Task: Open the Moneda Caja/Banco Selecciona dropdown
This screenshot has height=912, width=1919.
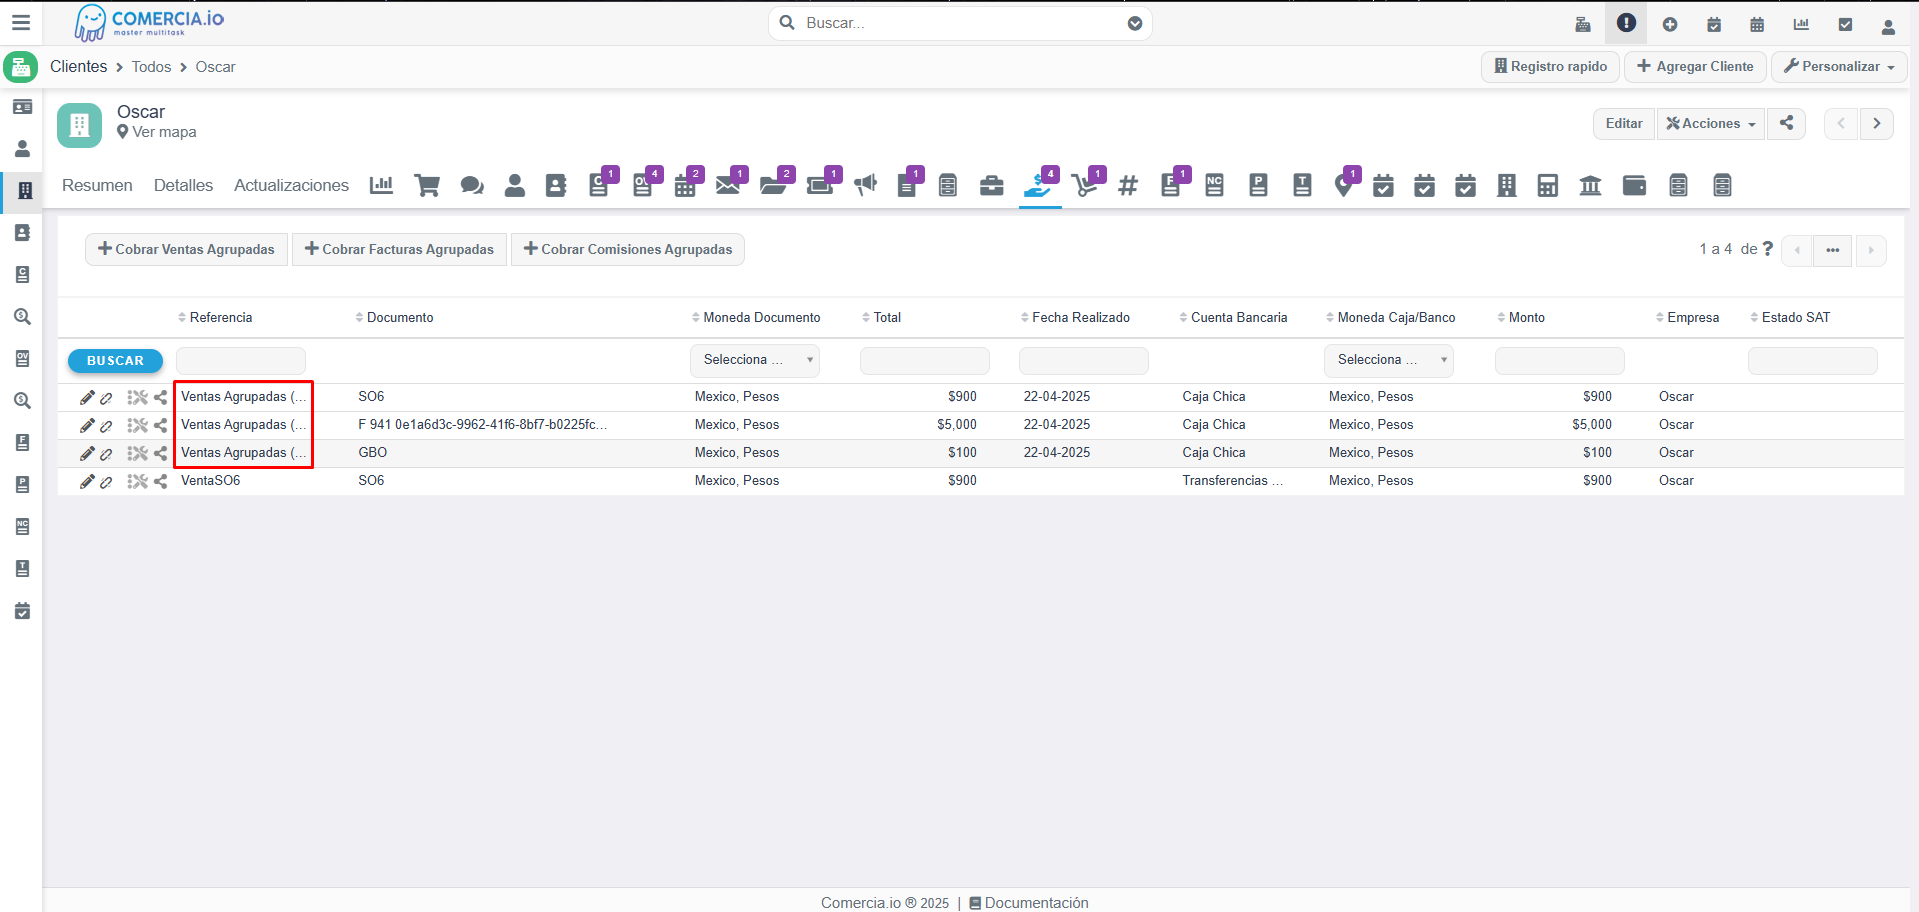Action: (x=1389, y=360)
